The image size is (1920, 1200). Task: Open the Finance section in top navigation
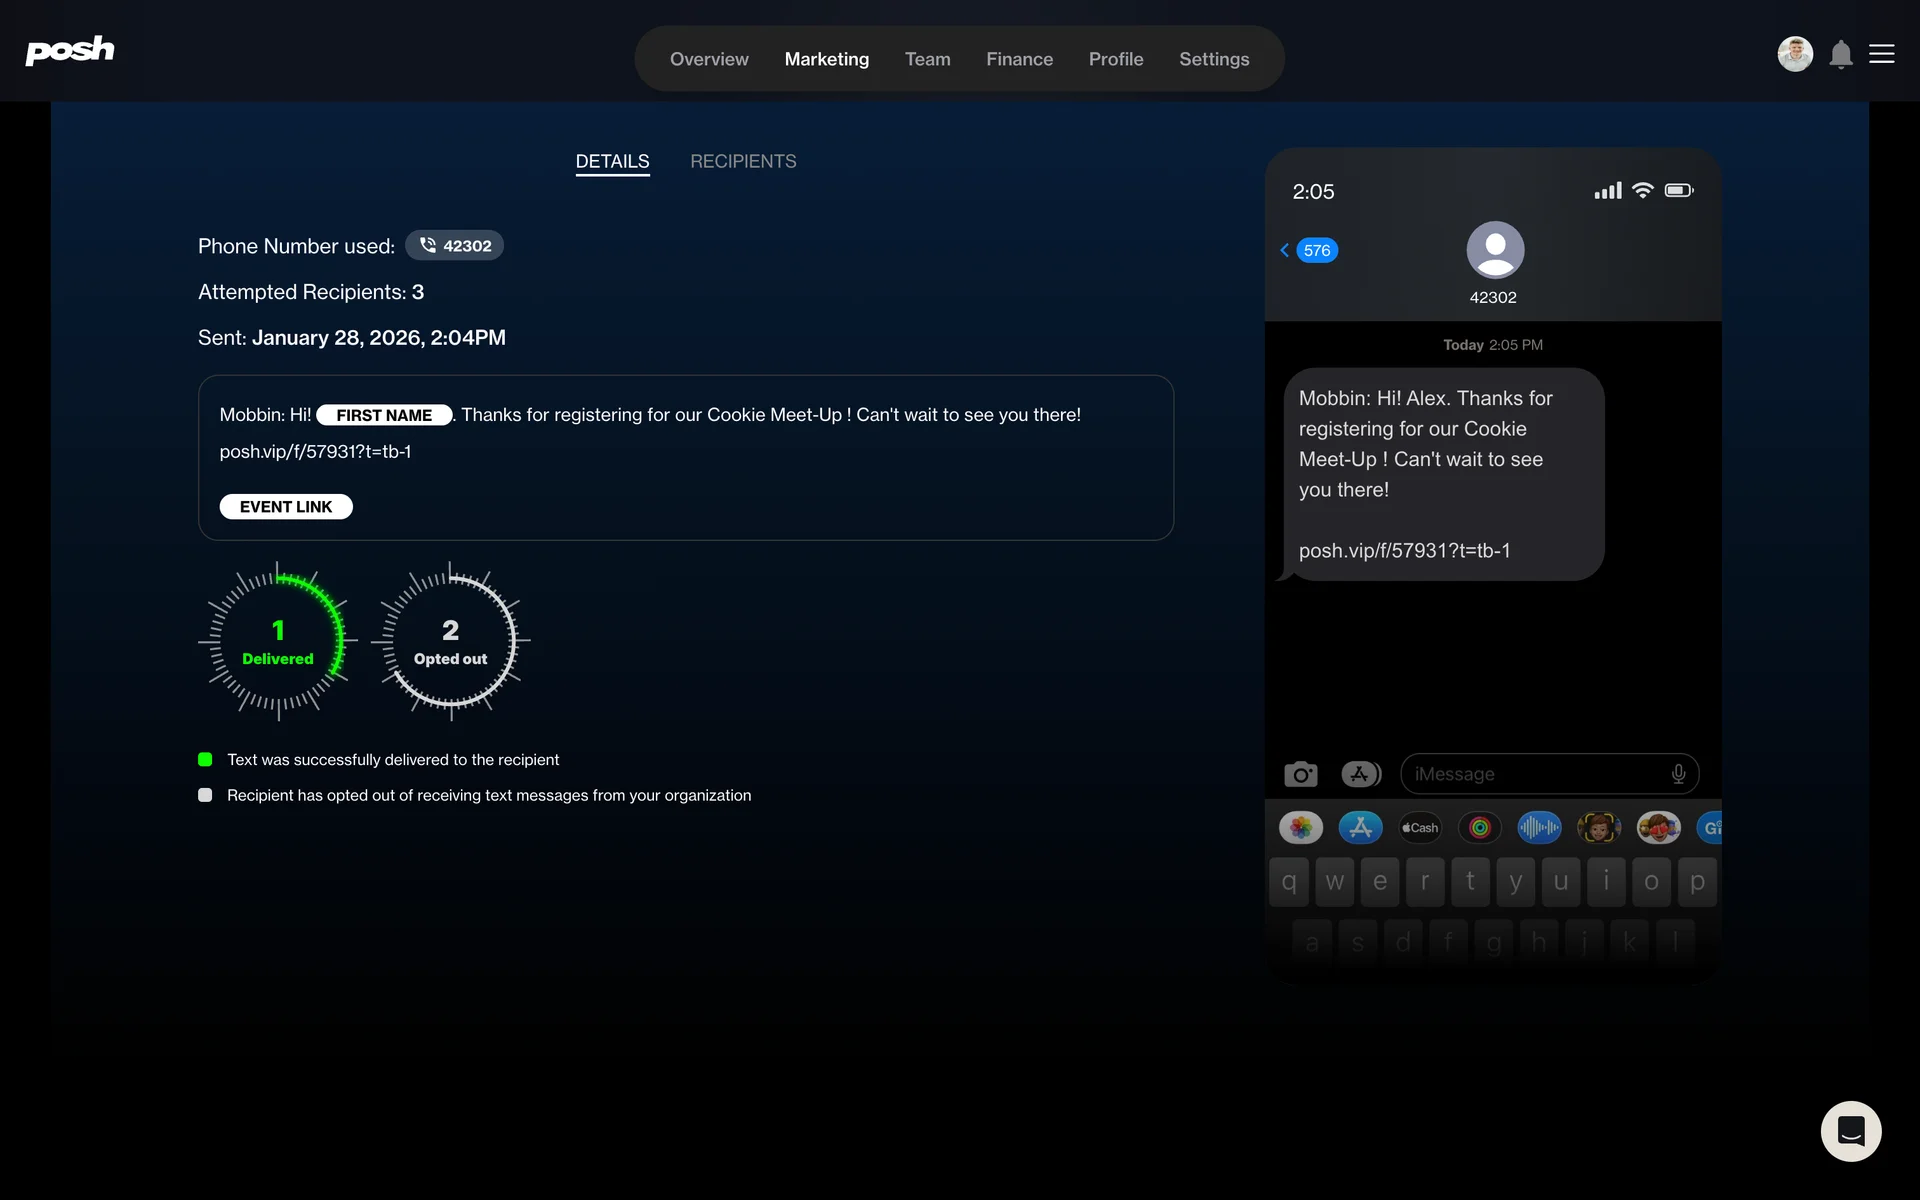(1019, 59)
